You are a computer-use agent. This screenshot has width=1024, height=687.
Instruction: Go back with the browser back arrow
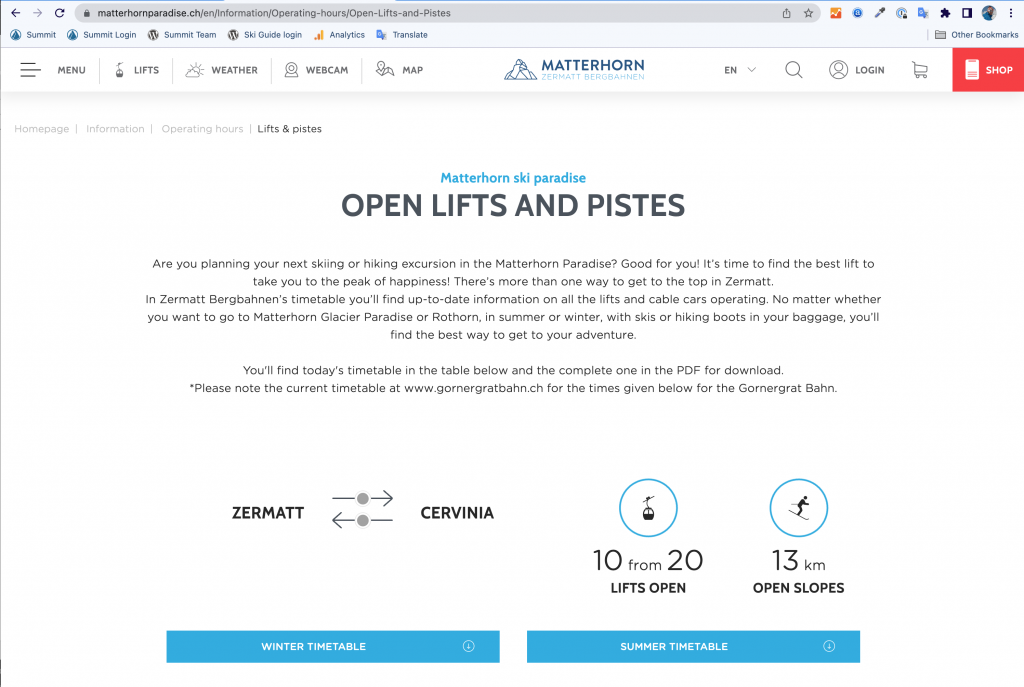[16, 13]
